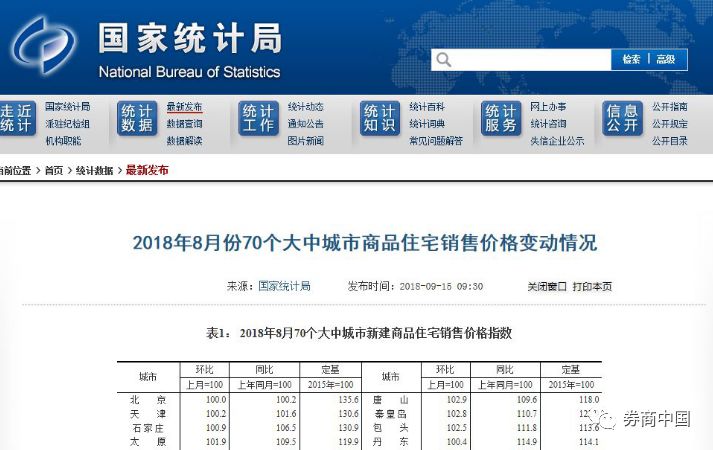
Task: Click the 高级 advanced search button
Action: (665, 59)
